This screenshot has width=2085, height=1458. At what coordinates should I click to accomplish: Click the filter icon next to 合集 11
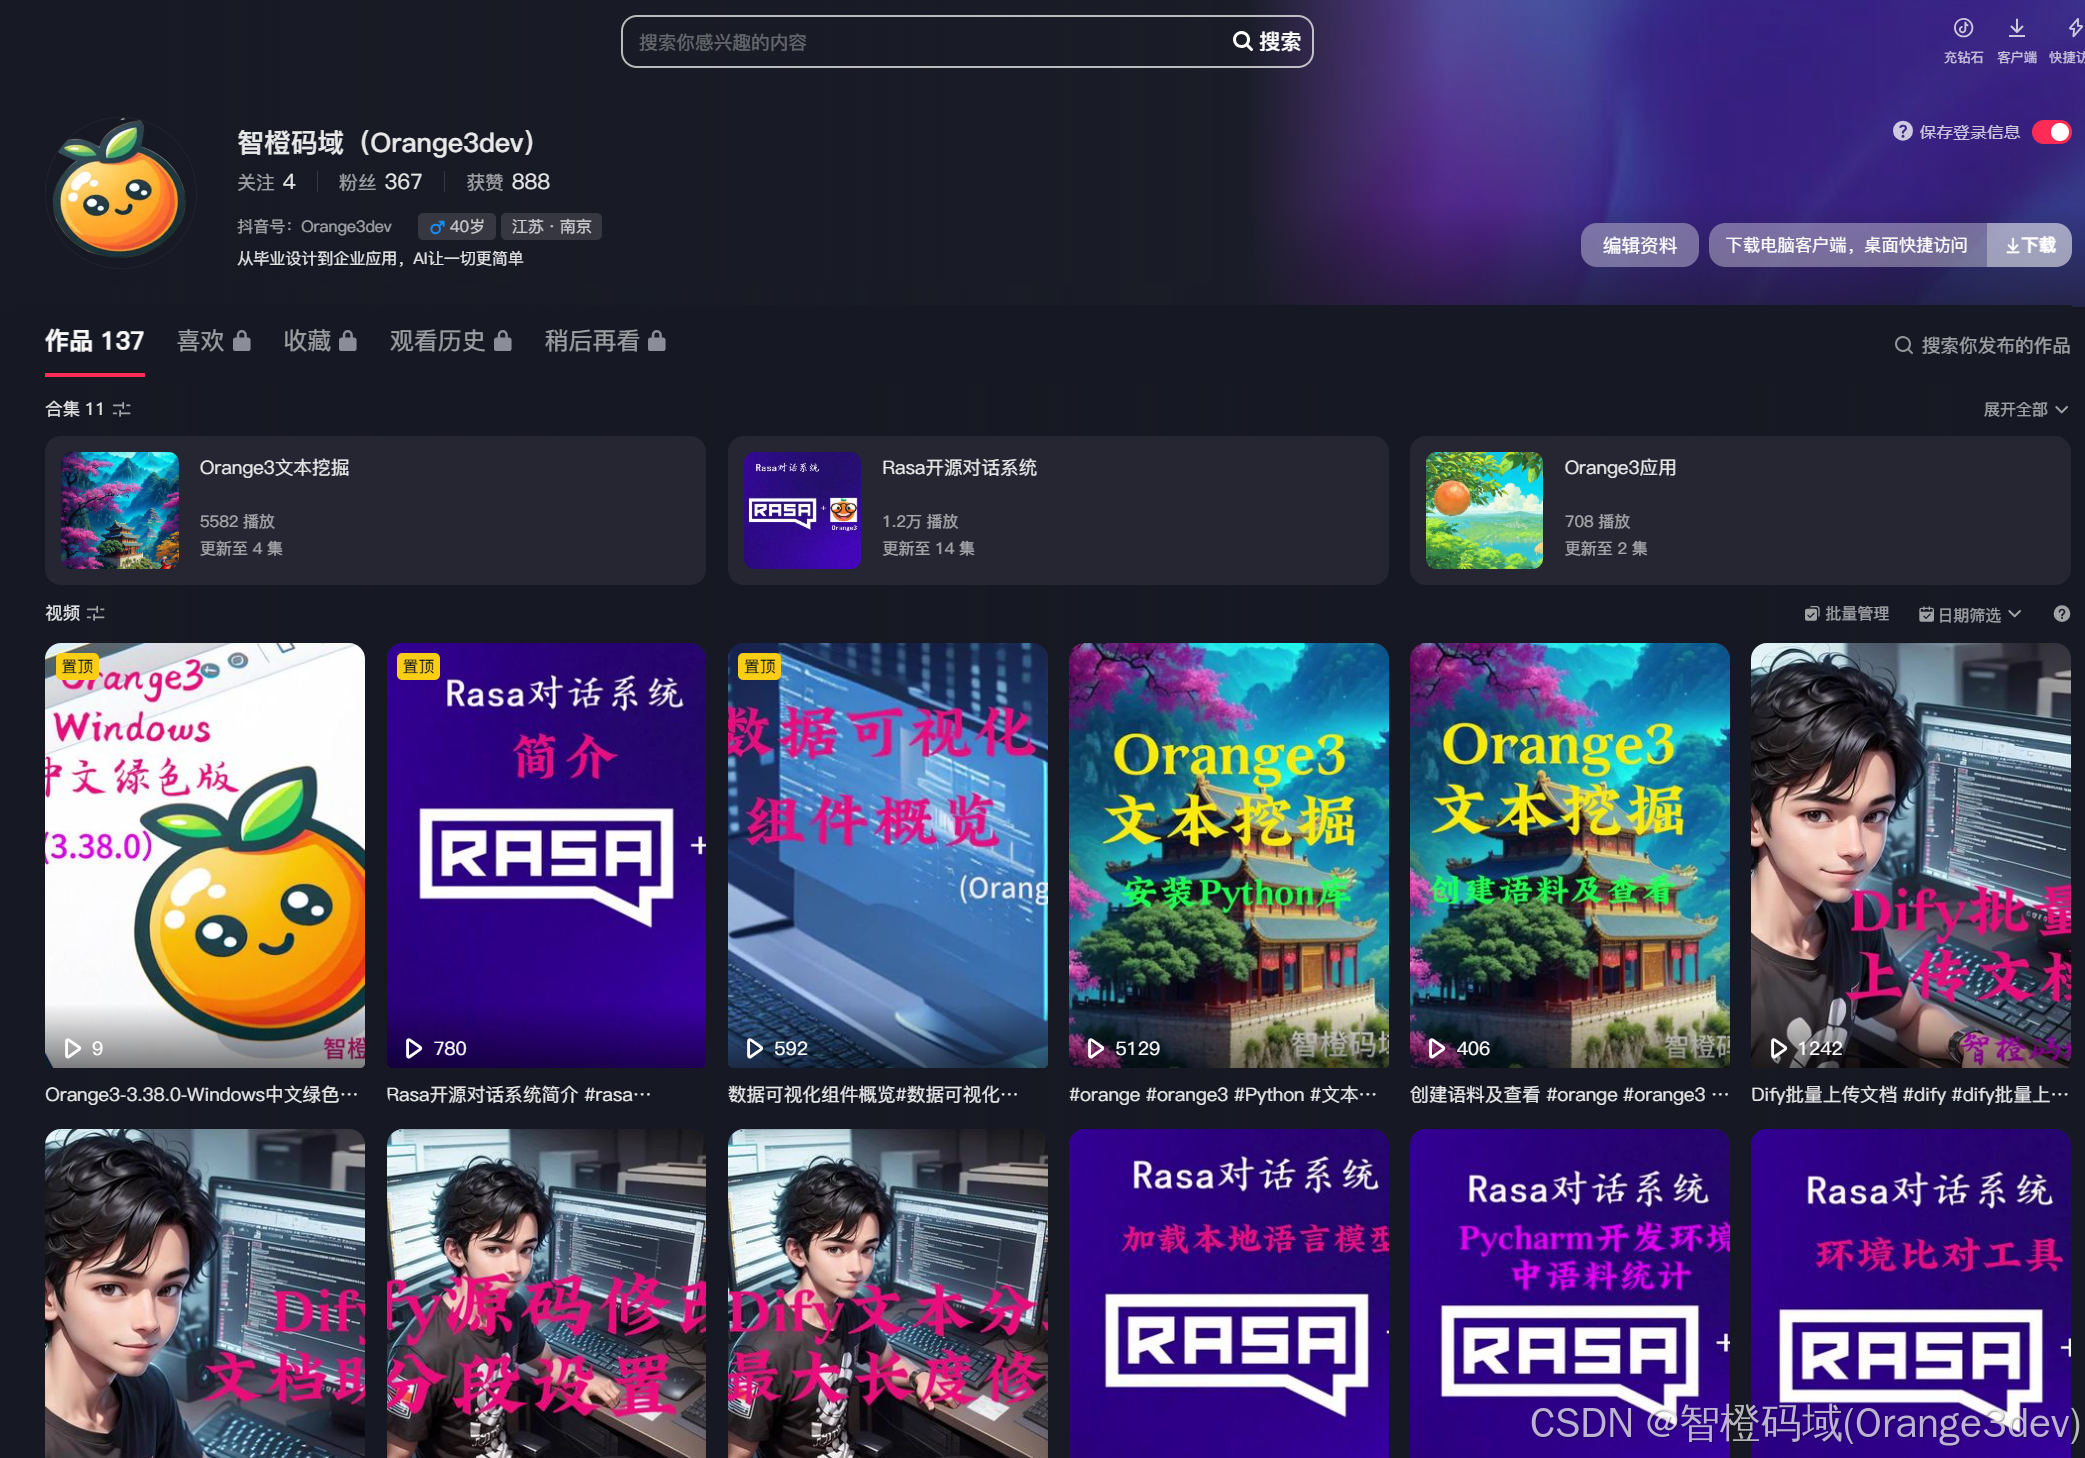122,409
